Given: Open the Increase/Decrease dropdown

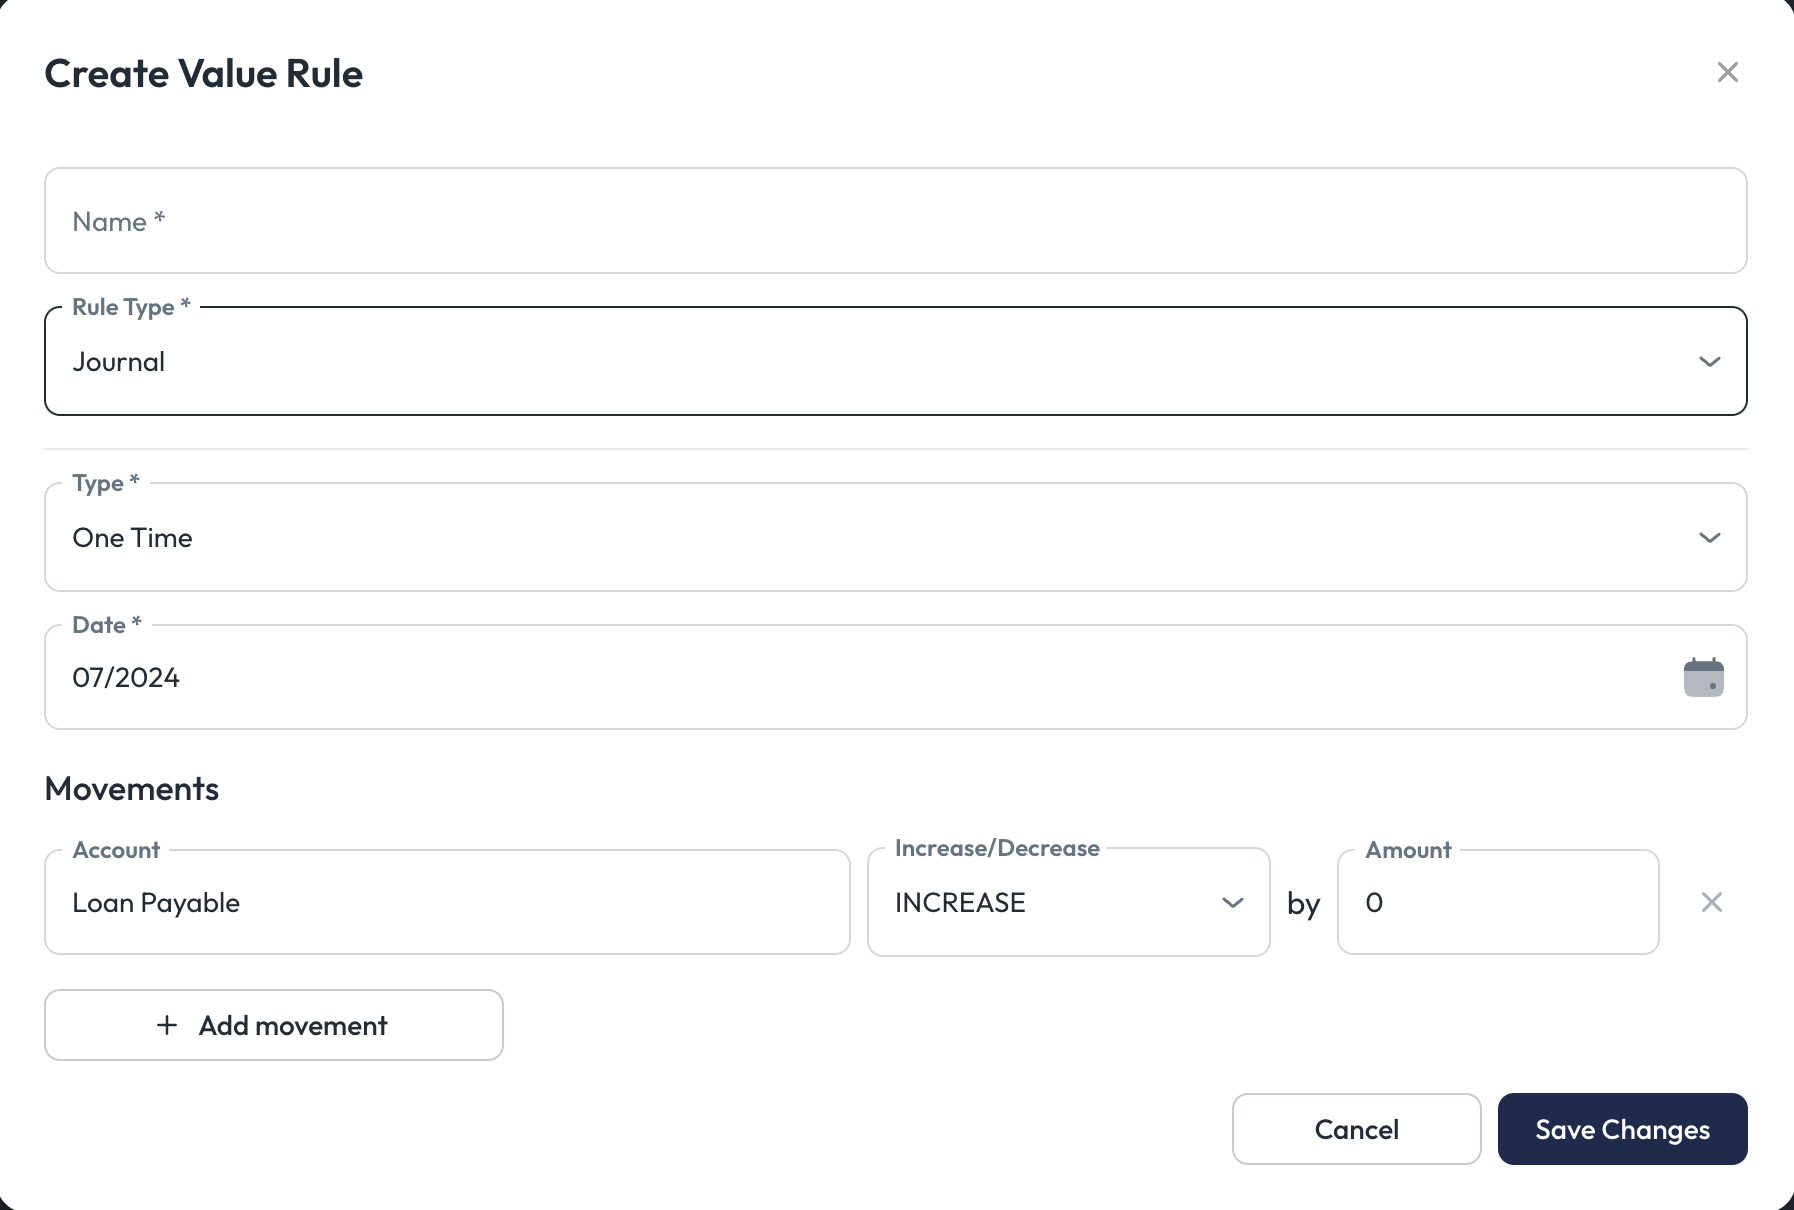Looking at the screenshot, I should coord(1050,903).
